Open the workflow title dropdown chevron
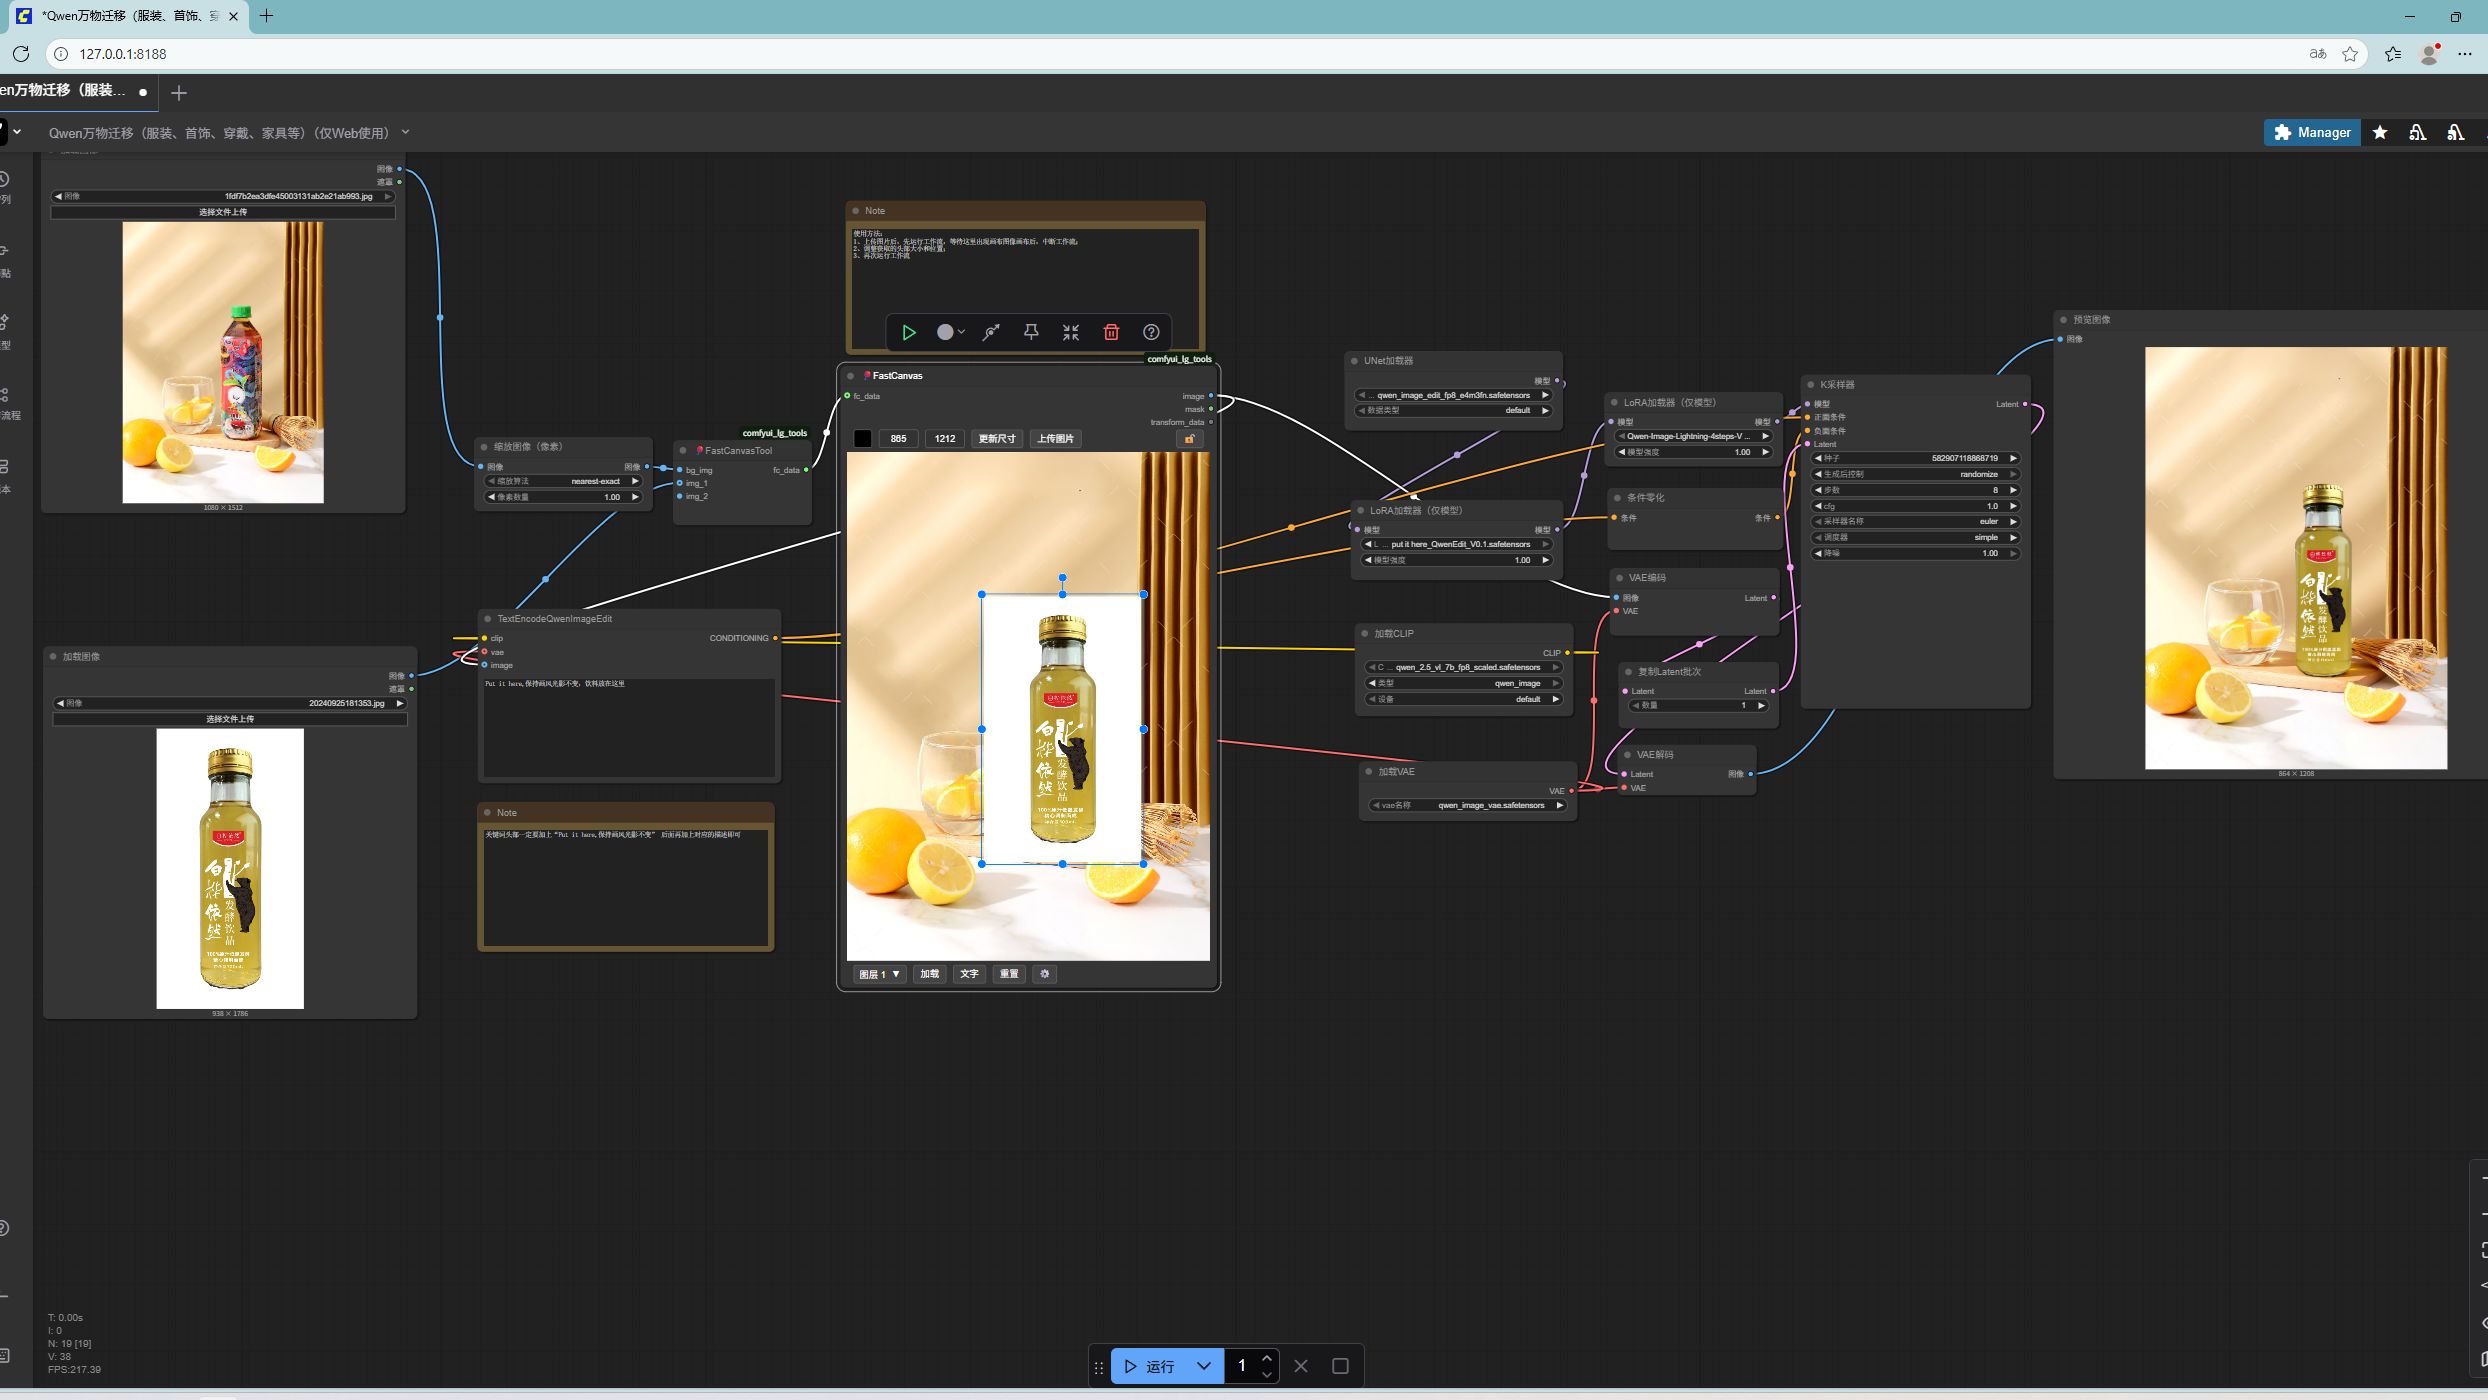 pyautogui.click(x=405, y=132)
